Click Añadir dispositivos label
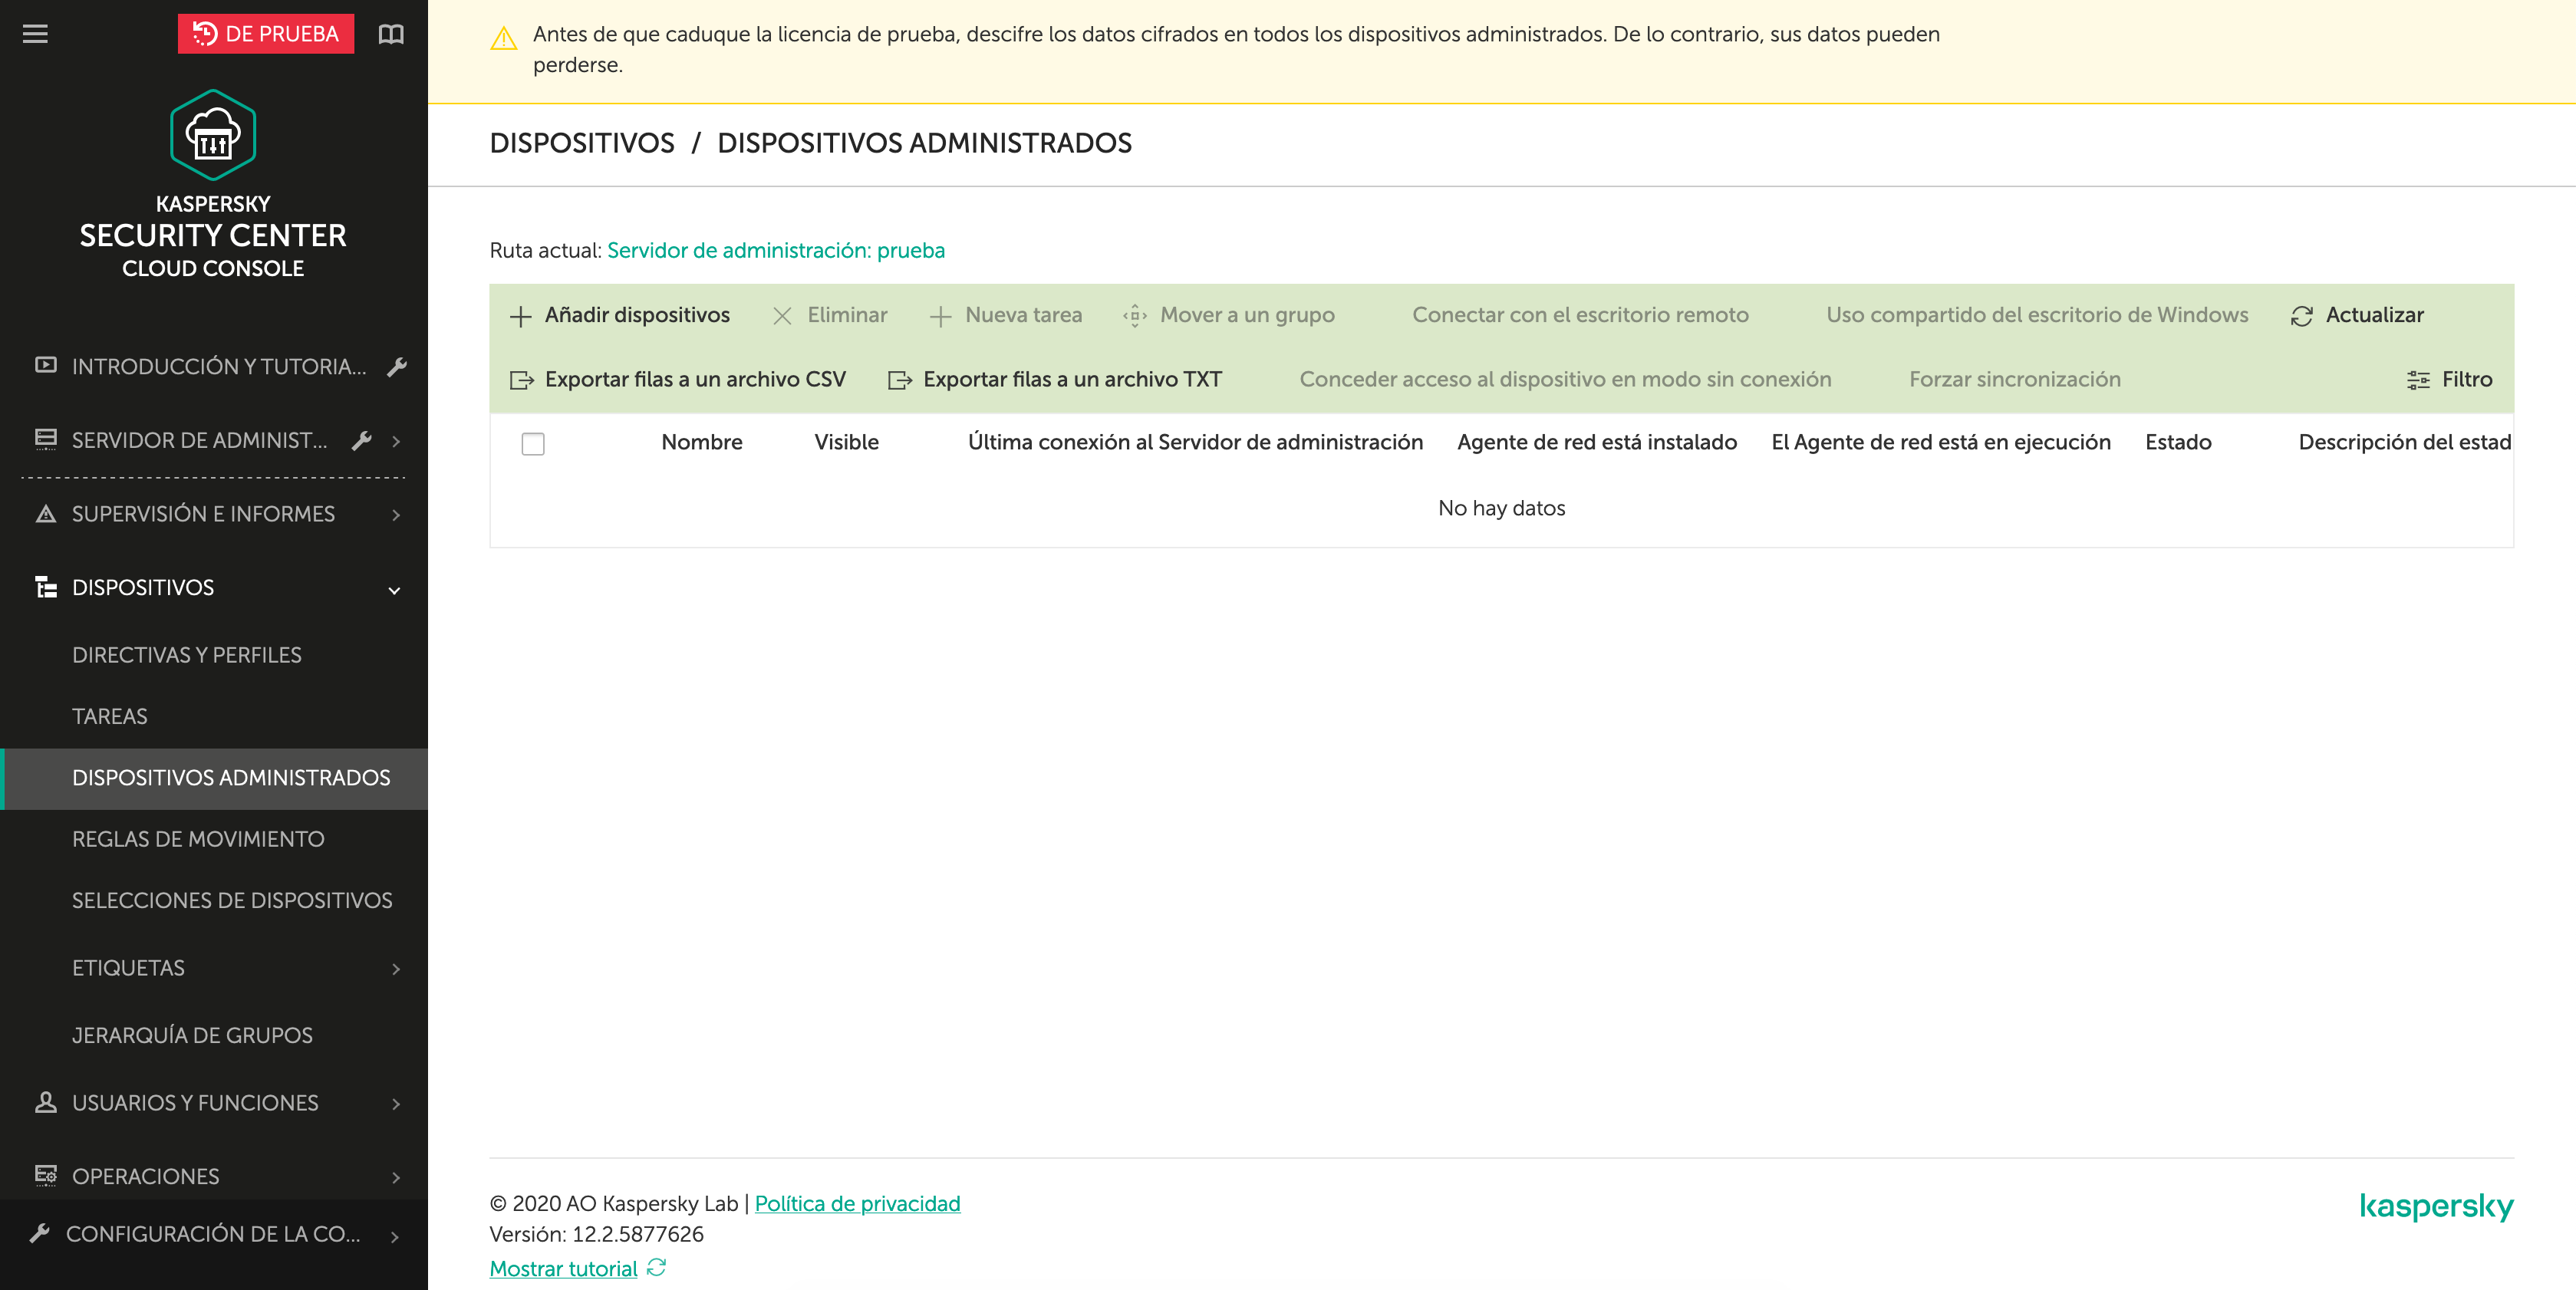 637,315
